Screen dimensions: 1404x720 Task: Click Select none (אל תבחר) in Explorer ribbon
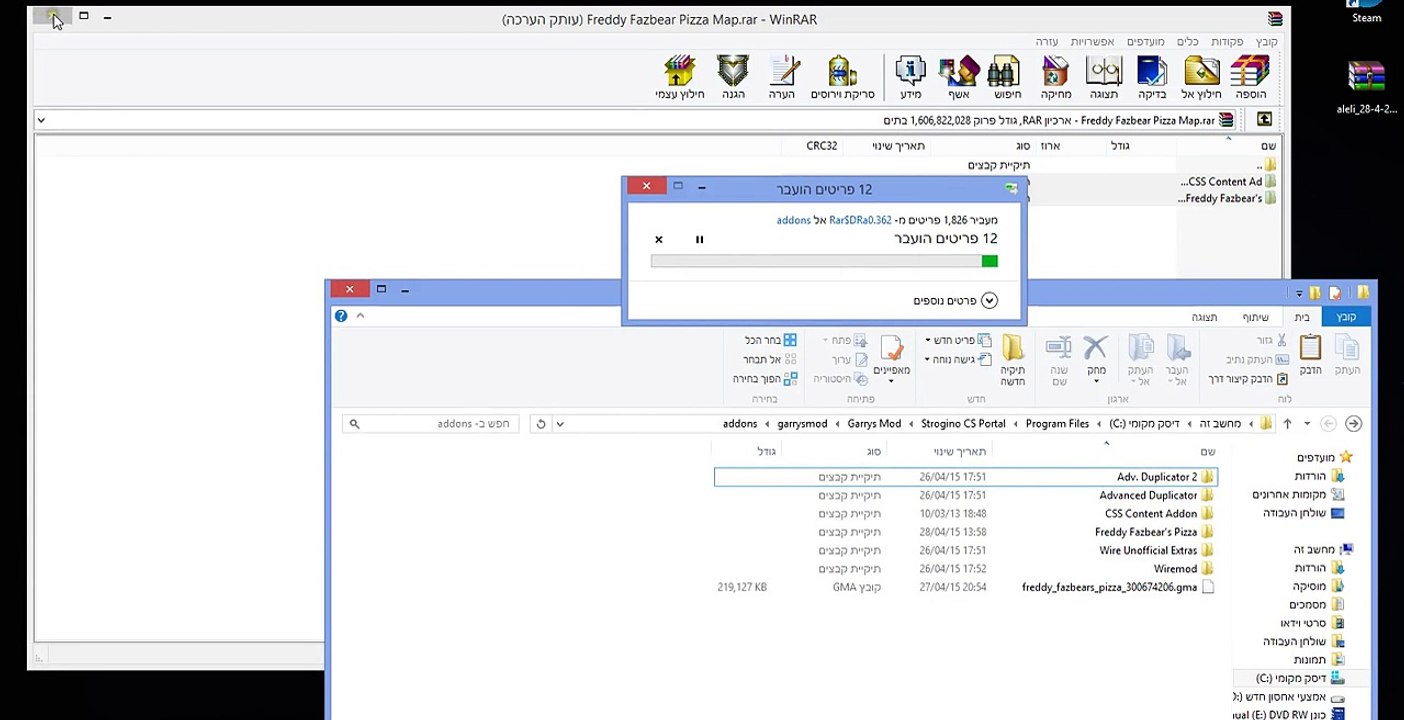(770, 359)
